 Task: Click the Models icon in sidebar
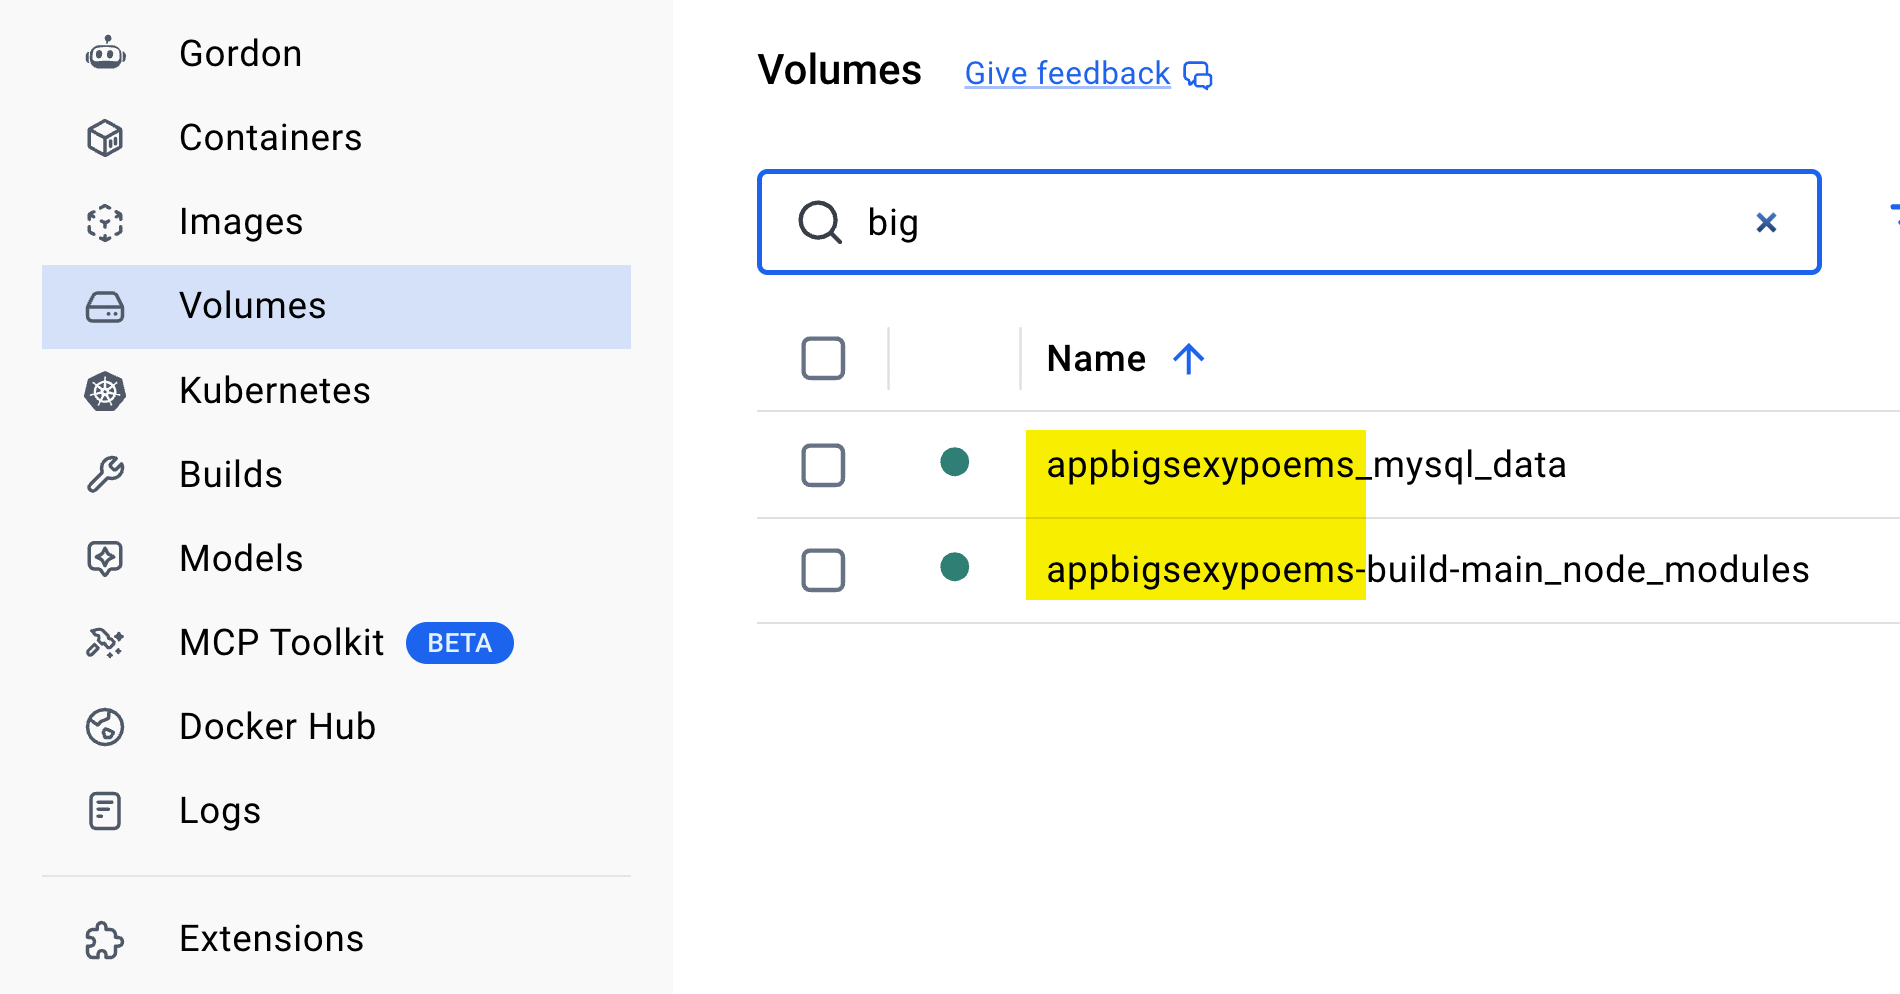pyautogui.click(x=105, y=559)
